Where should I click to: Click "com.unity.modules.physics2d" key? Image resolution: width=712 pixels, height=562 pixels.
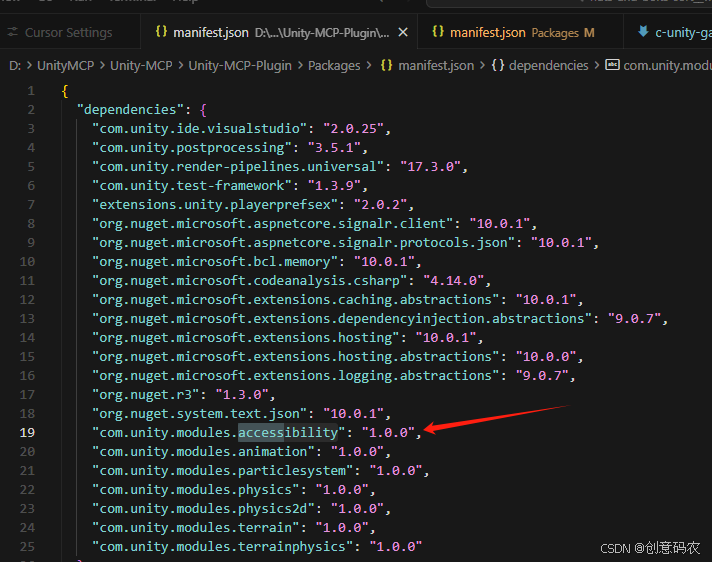203,509
